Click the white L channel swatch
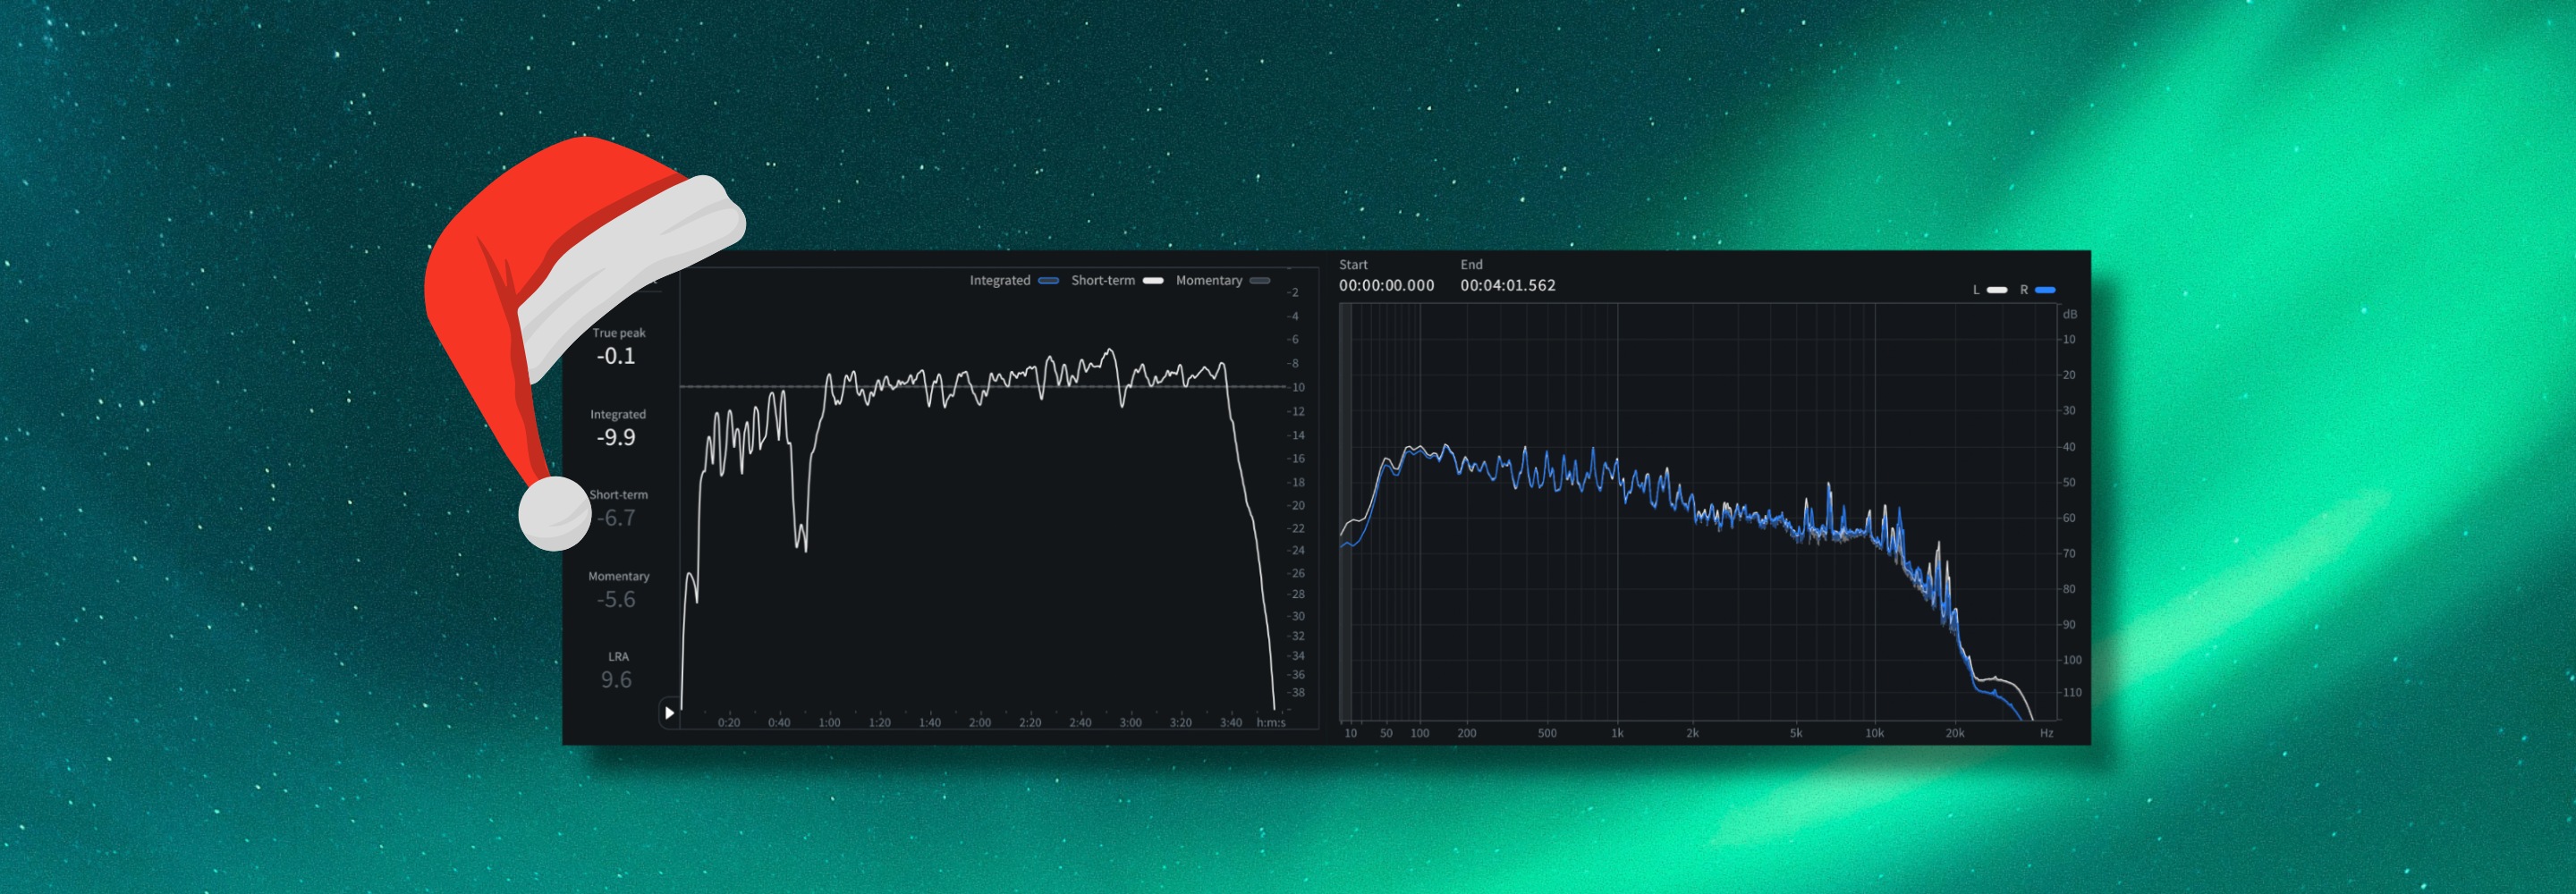Image resolution: width=2576 pixels, height=894 pixels. 1996,290
